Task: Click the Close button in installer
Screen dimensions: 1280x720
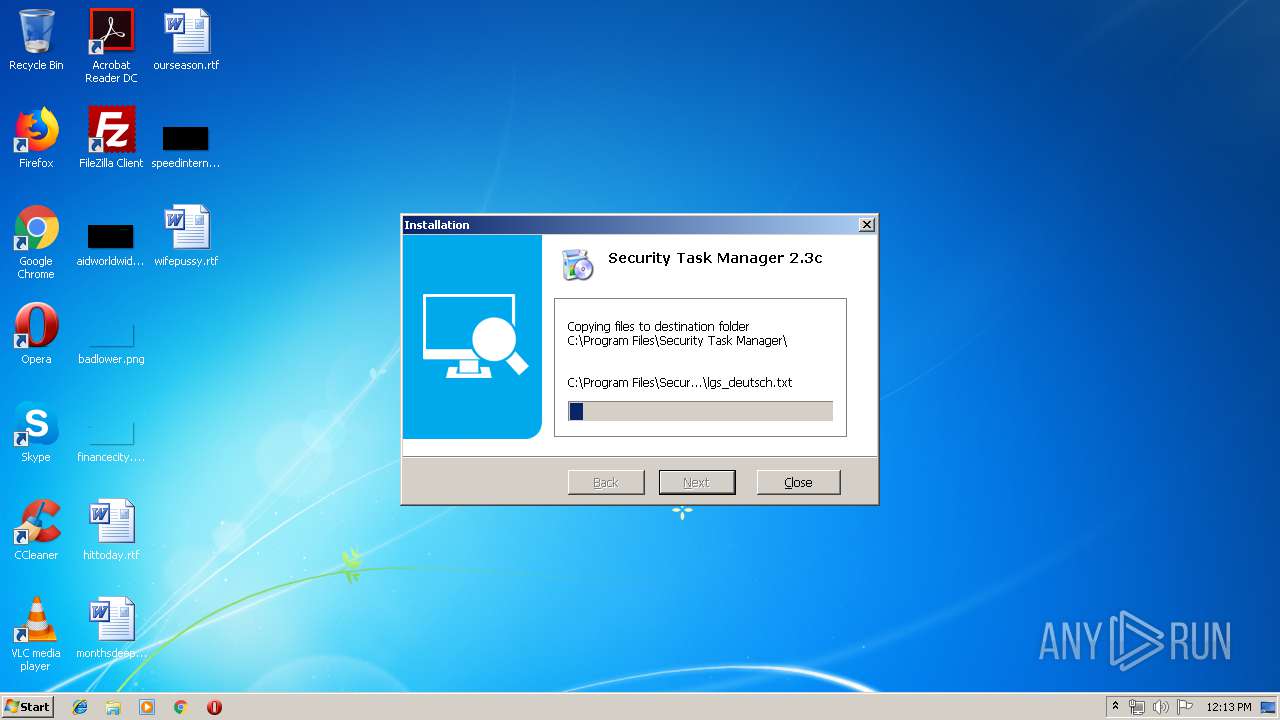Action: pos(798,482)
